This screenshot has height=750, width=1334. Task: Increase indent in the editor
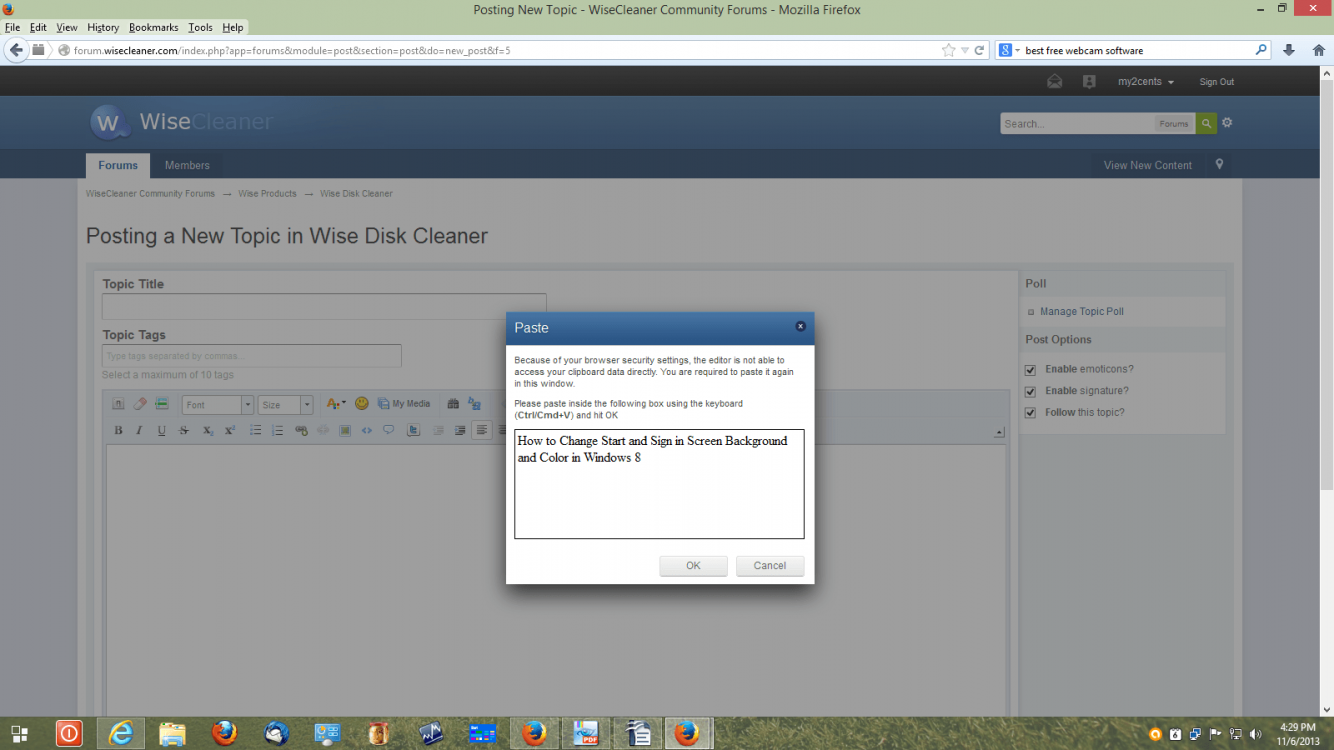(460, 430)
